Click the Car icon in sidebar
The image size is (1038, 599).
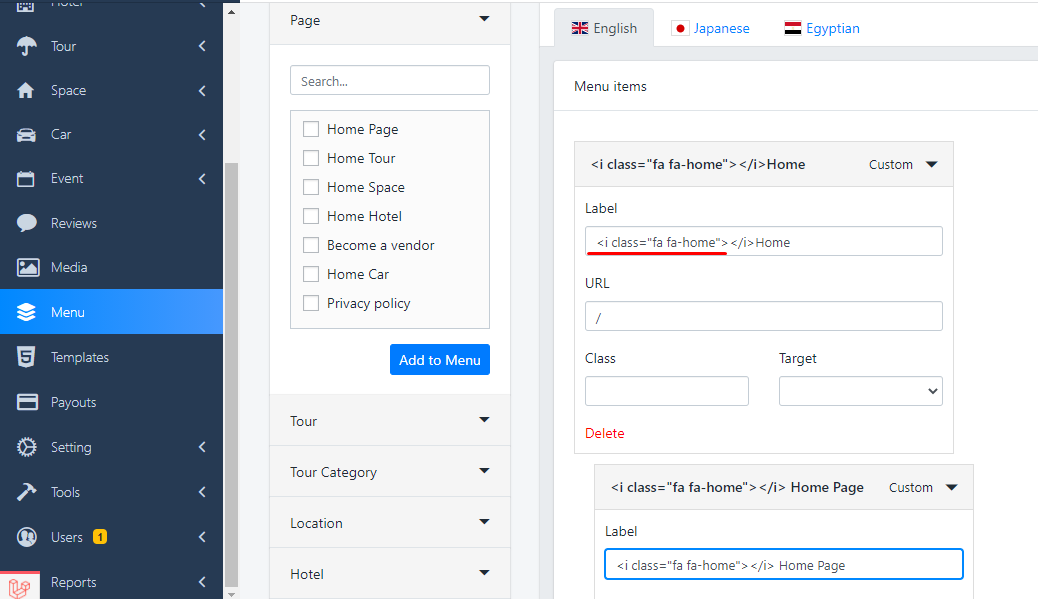[27, 134]
